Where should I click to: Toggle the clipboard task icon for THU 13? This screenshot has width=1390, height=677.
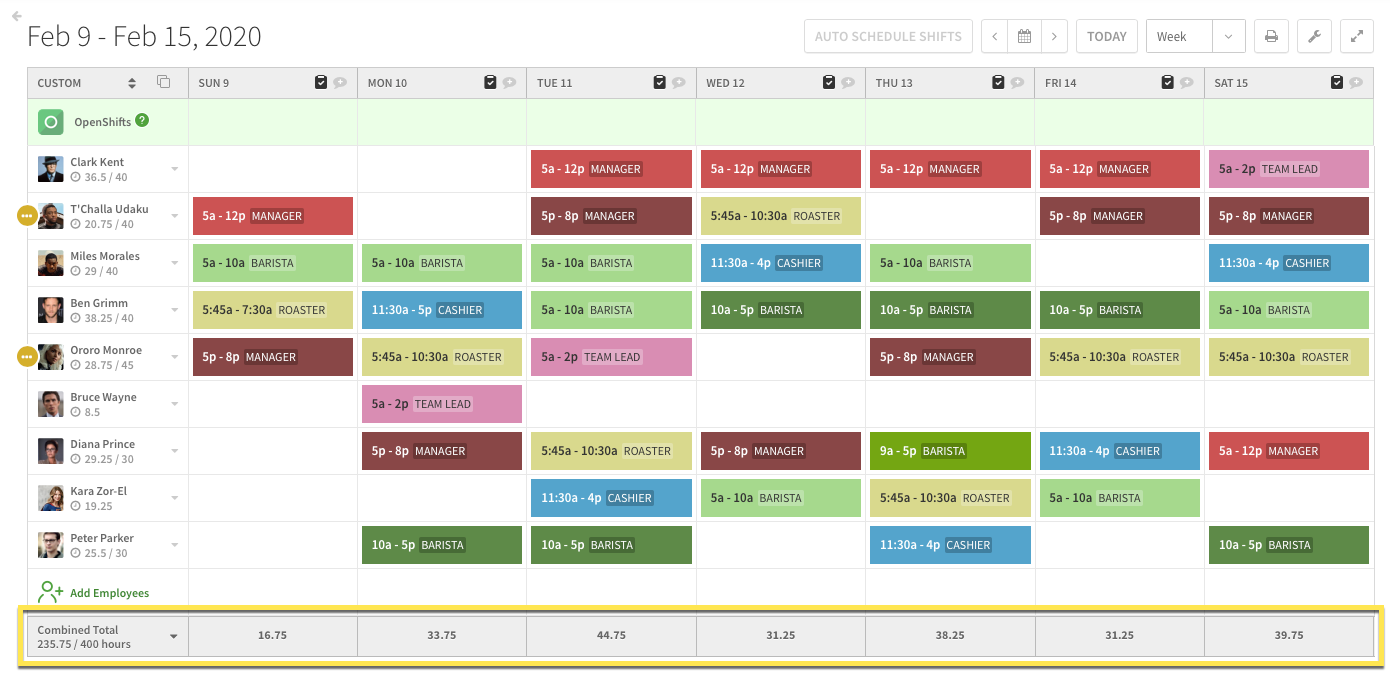point(998,83)
